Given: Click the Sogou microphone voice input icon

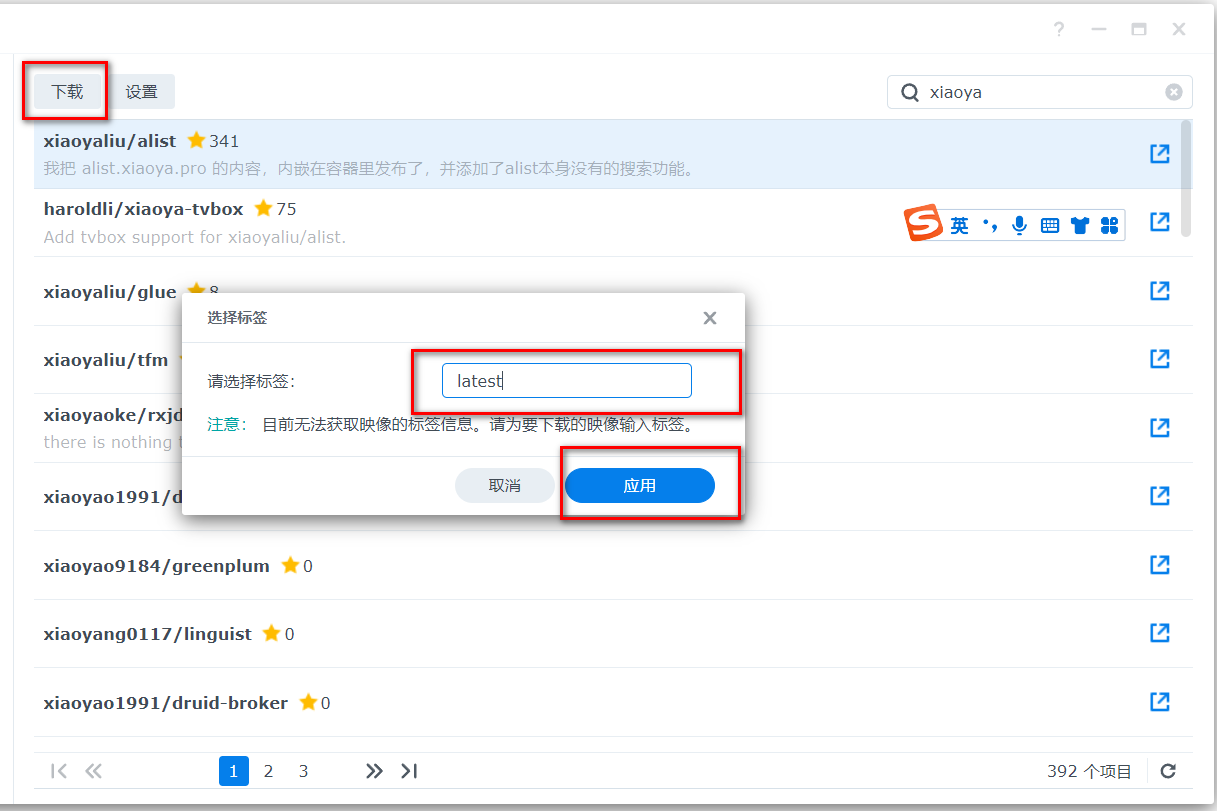Looking at the screenshot, I should (1019, 226).
